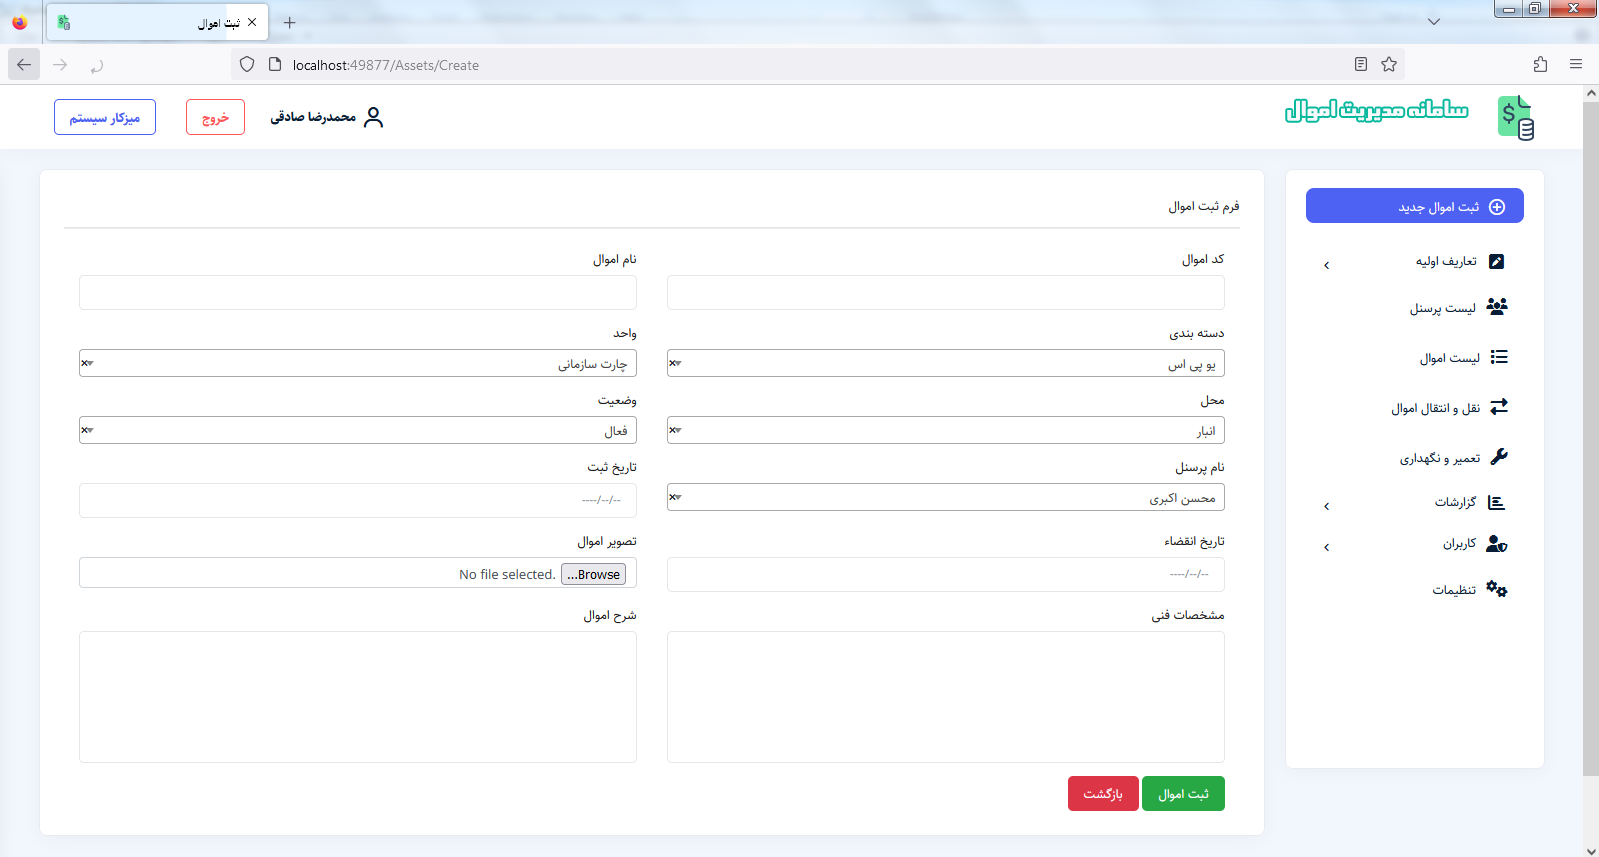Click the chart icon beside گزارشات
This screenshot has width=1599, height=857.
pos(1496,502)
